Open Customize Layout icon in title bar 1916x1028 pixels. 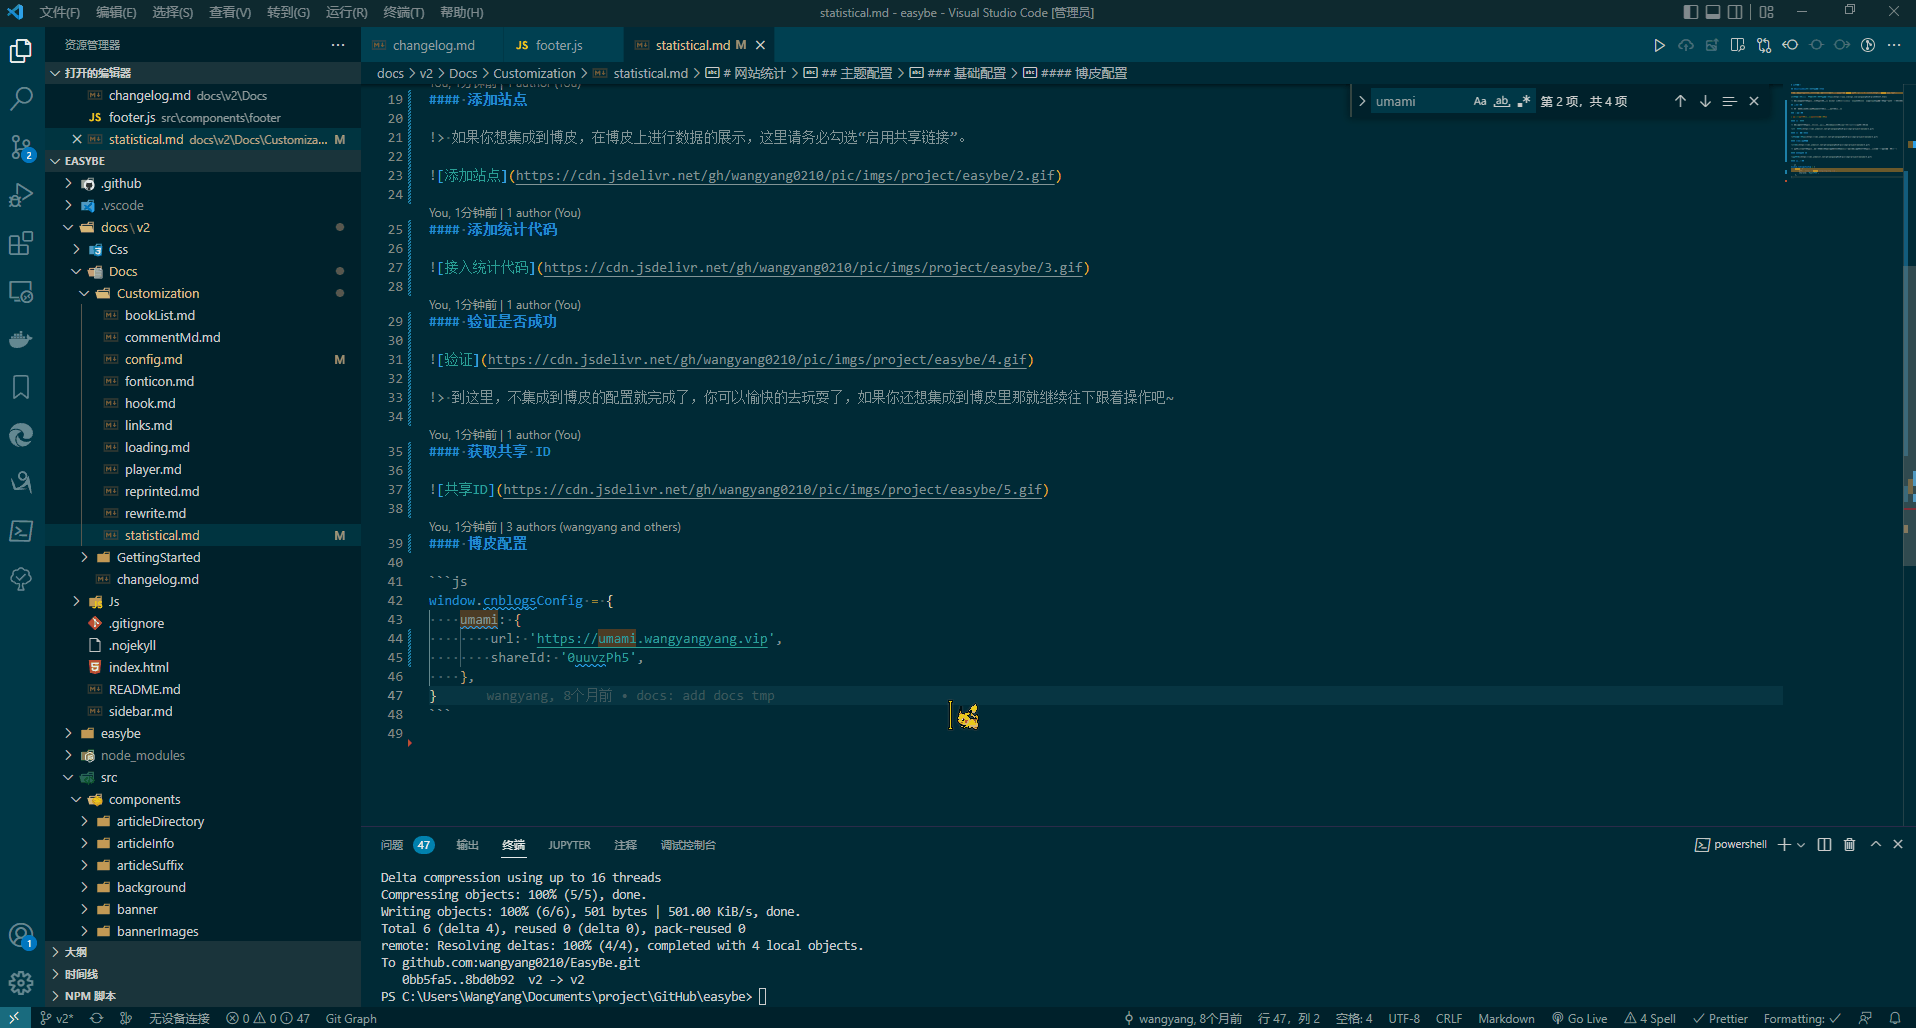[x=1767, y=12]
